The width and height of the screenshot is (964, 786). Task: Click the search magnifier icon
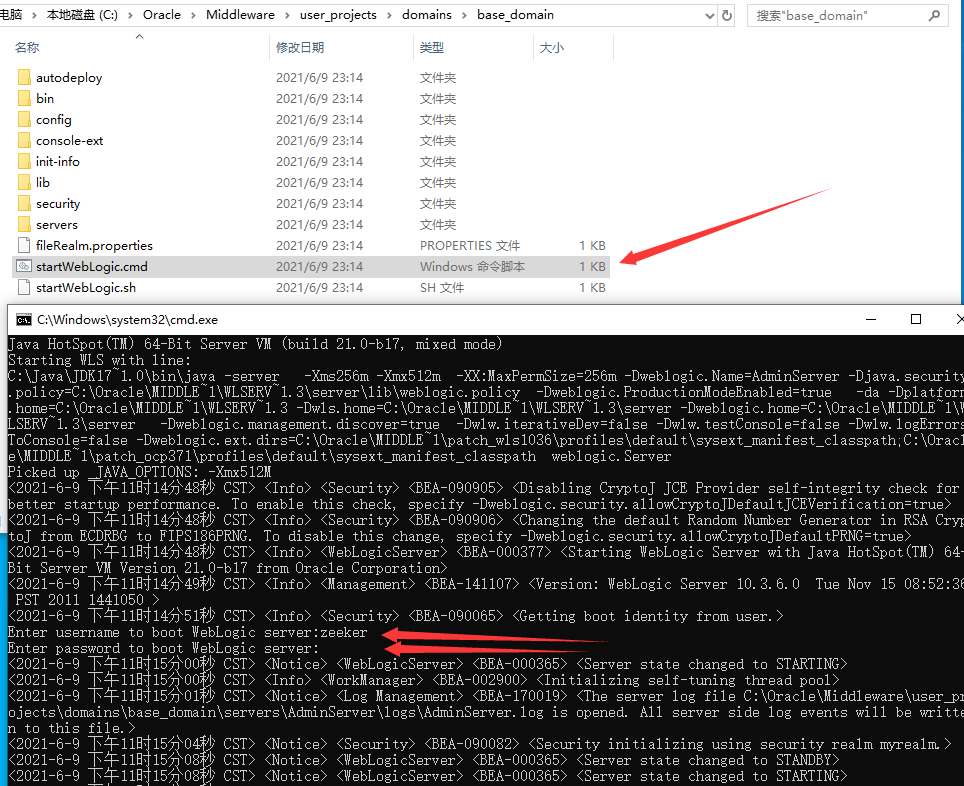934,15
